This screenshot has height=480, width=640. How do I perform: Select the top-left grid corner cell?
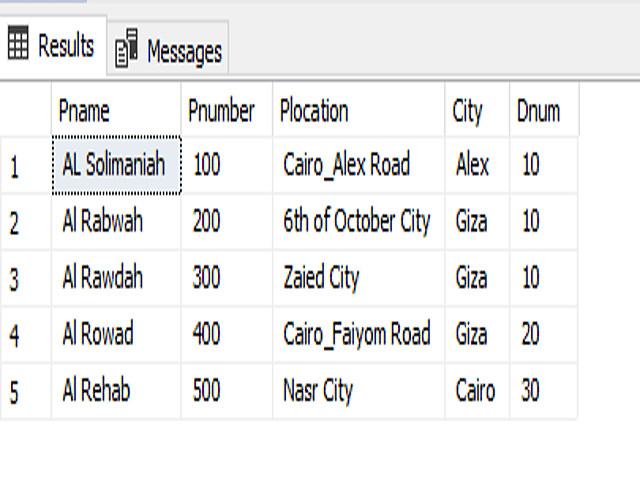25,111
